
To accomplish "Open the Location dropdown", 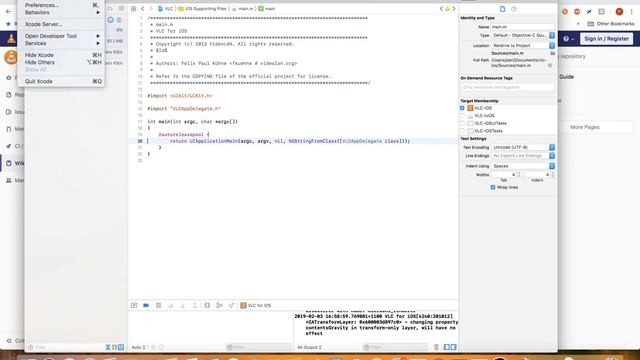I will 523,46.
